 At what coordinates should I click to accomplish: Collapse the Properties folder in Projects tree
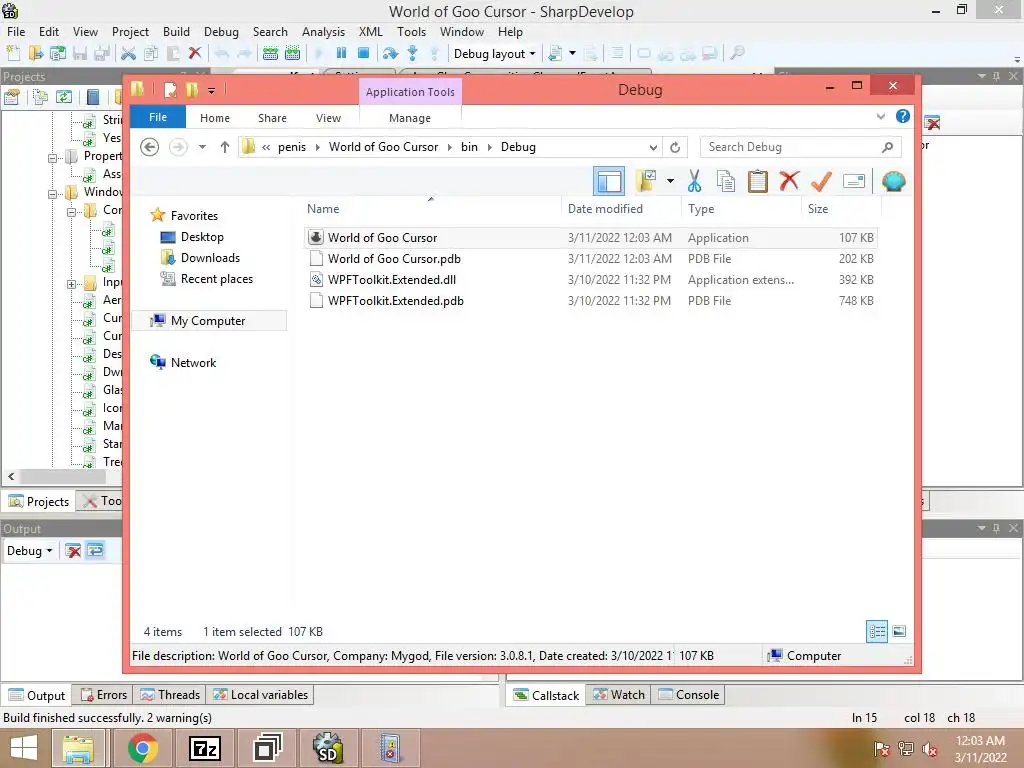[x=52, y=157]
